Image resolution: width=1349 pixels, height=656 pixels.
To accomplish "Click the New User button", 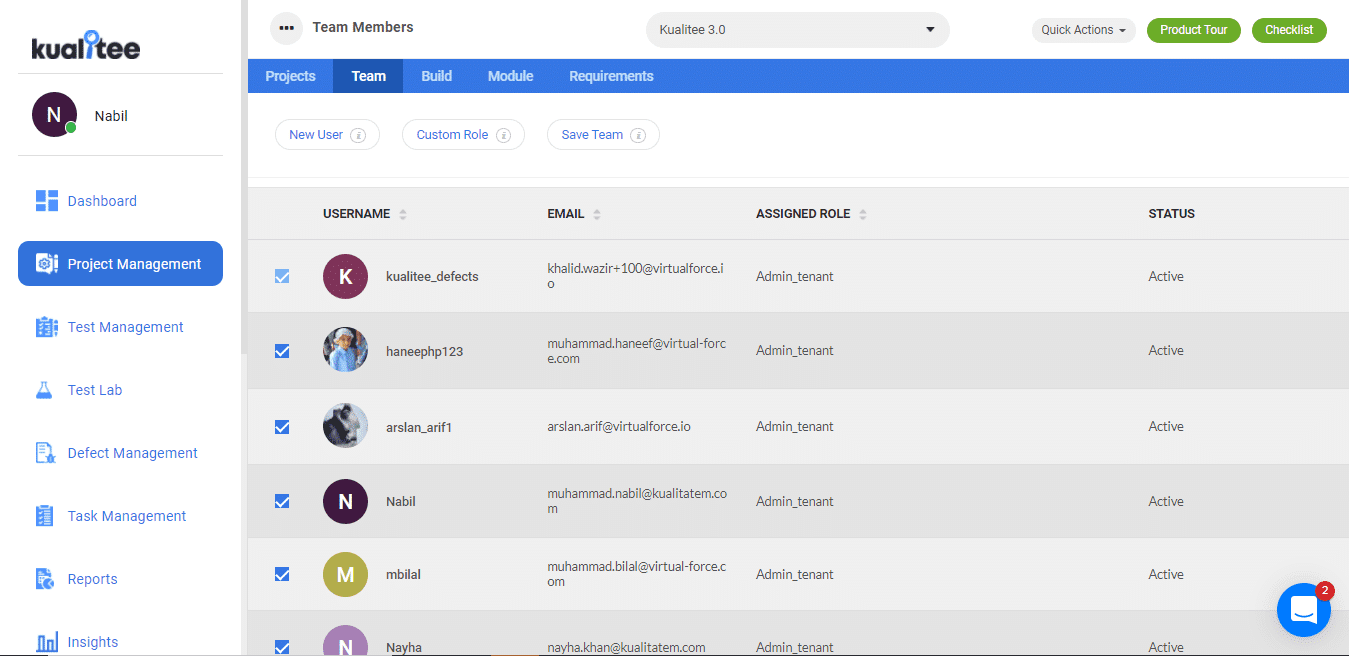I will click(327, 134).
